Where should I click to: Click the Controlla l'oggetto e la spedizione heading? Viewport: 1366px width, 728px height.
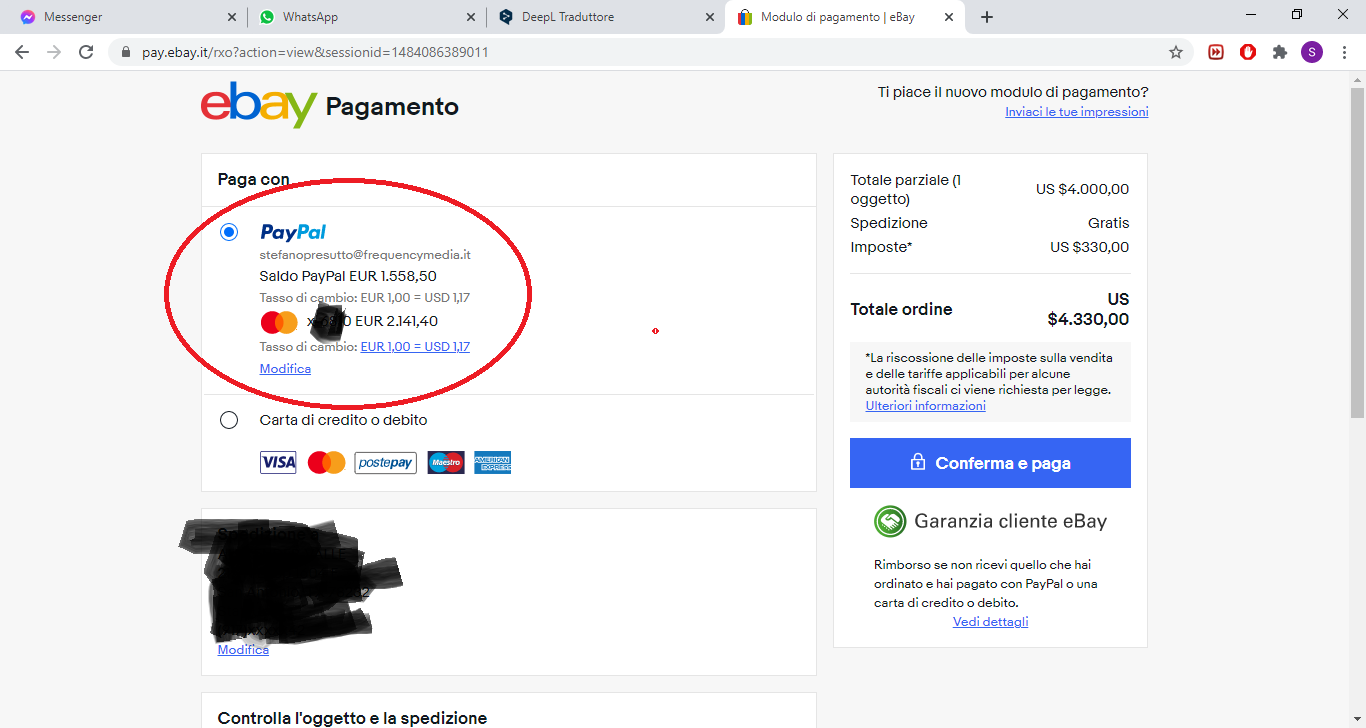click(x=352, y=718)
